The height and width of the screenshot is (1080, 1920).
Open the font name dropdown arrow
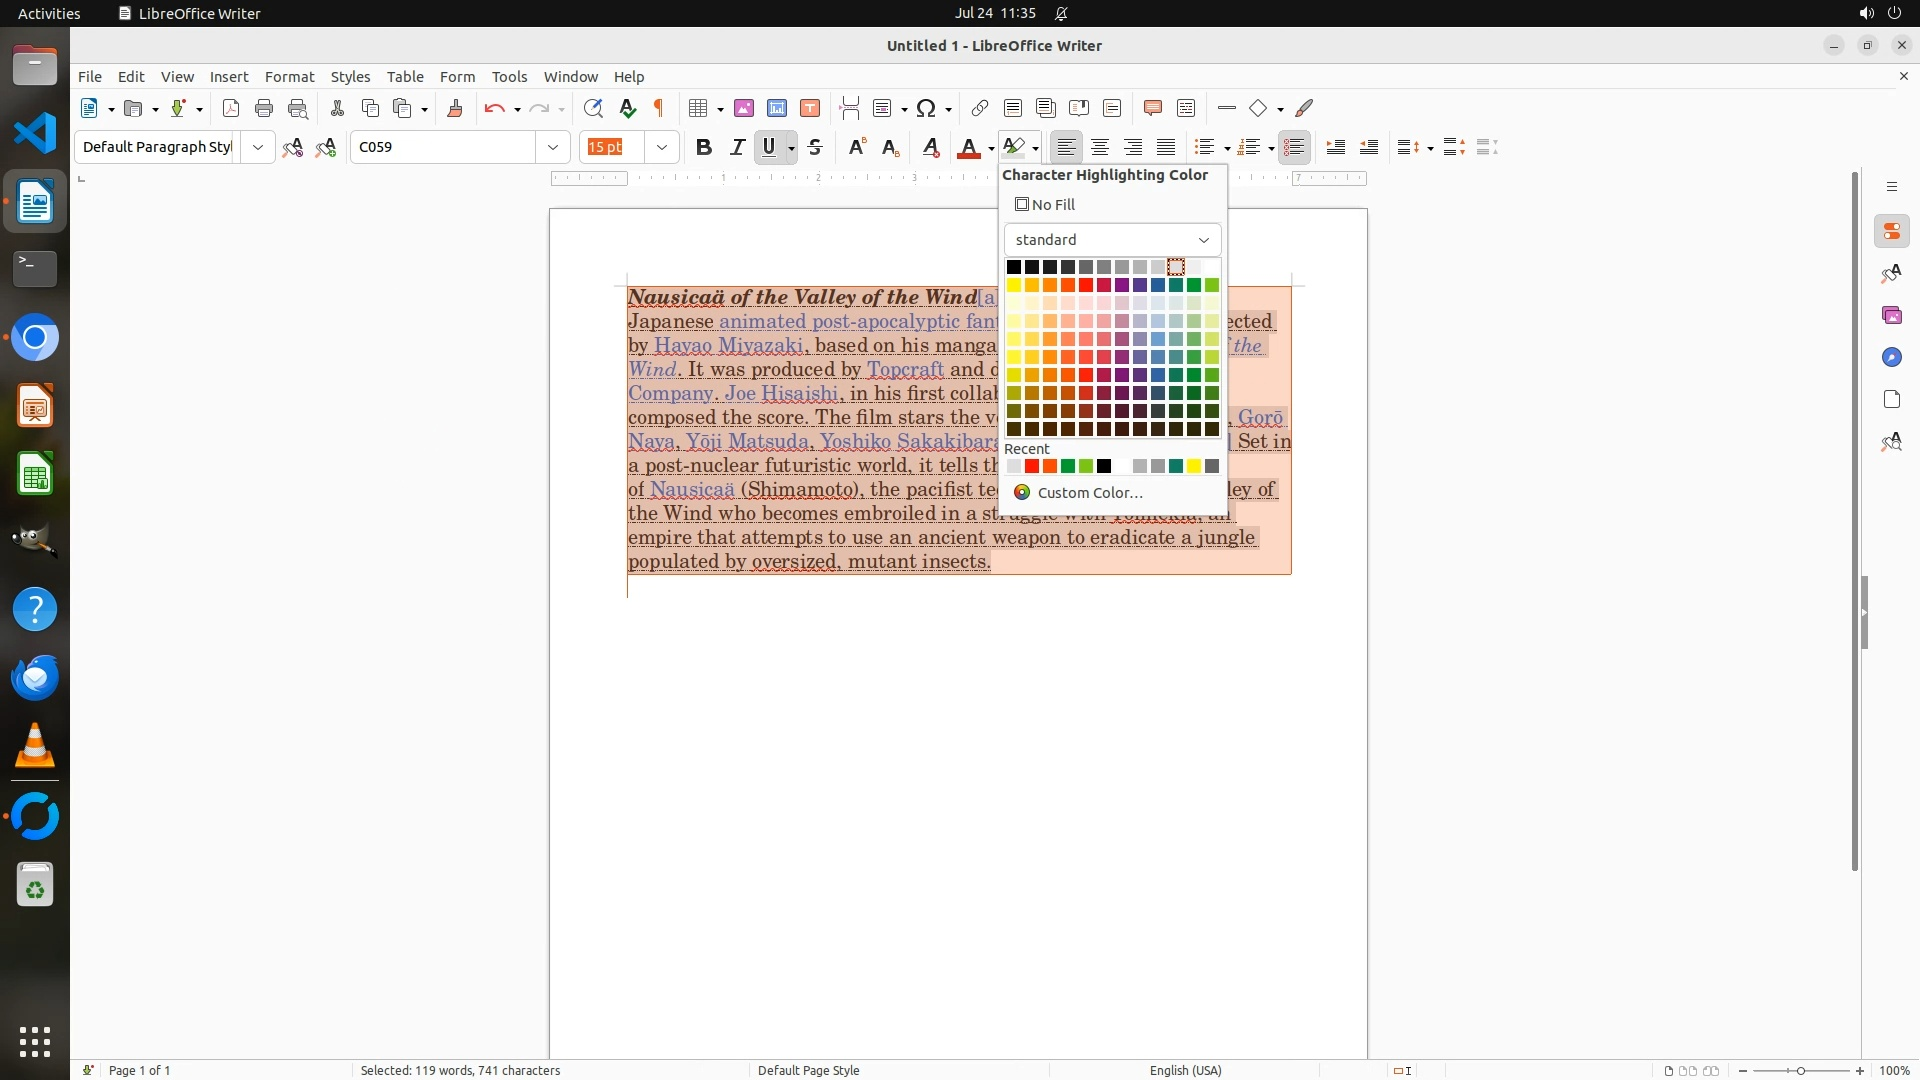click(552, 148)
